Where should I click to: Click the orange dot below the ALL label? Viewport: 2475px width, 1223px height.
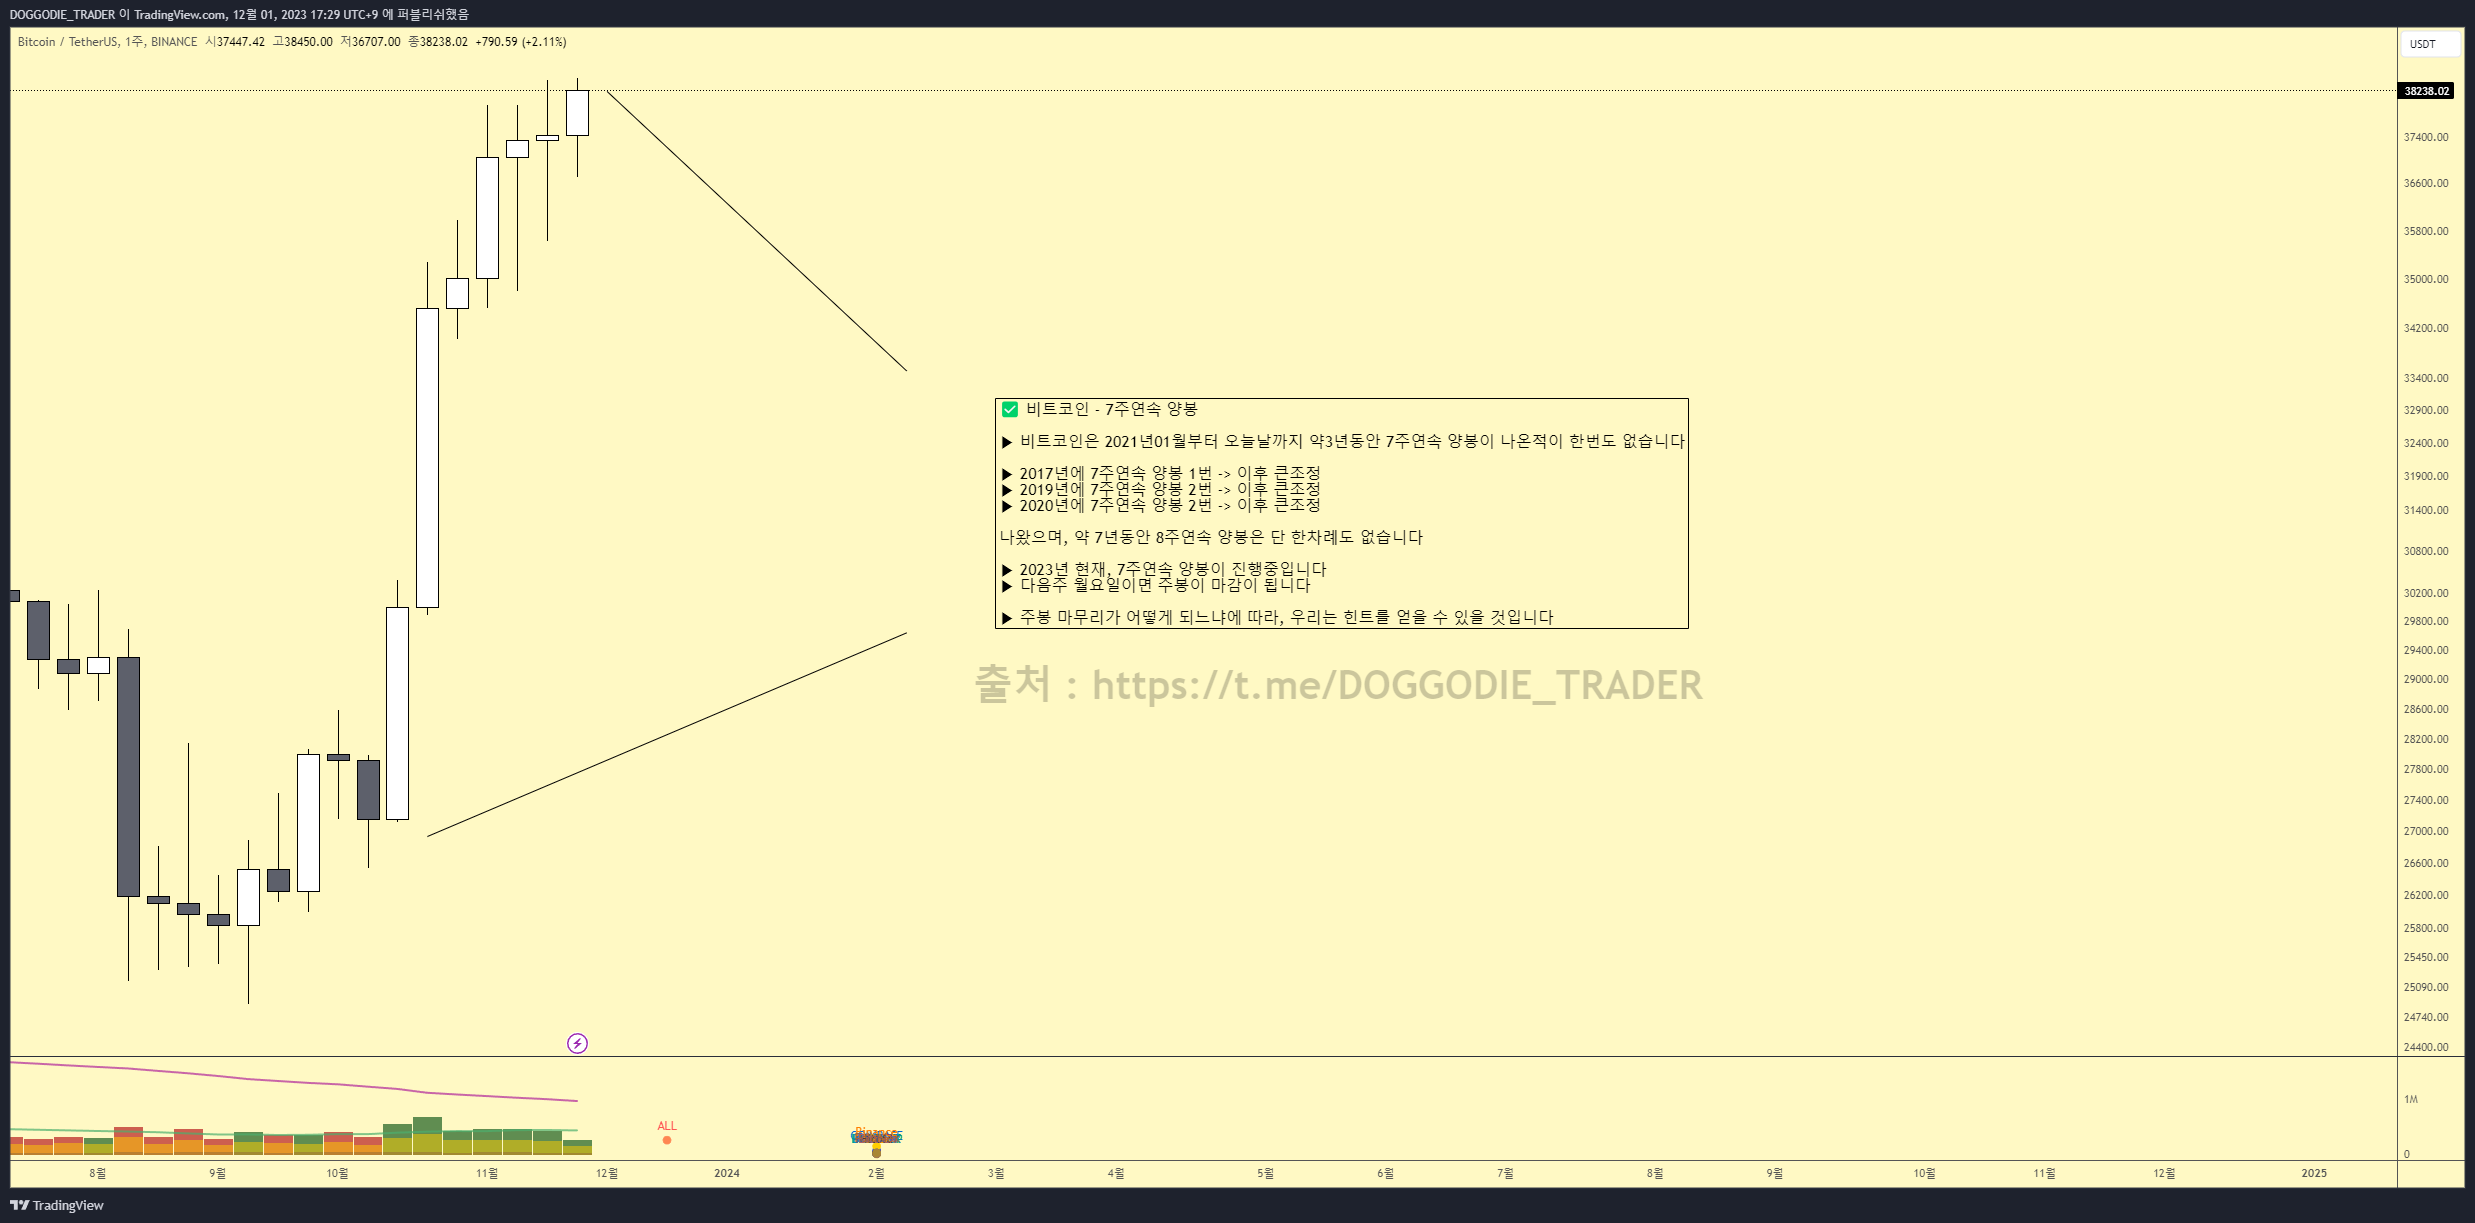[667, 1140]
